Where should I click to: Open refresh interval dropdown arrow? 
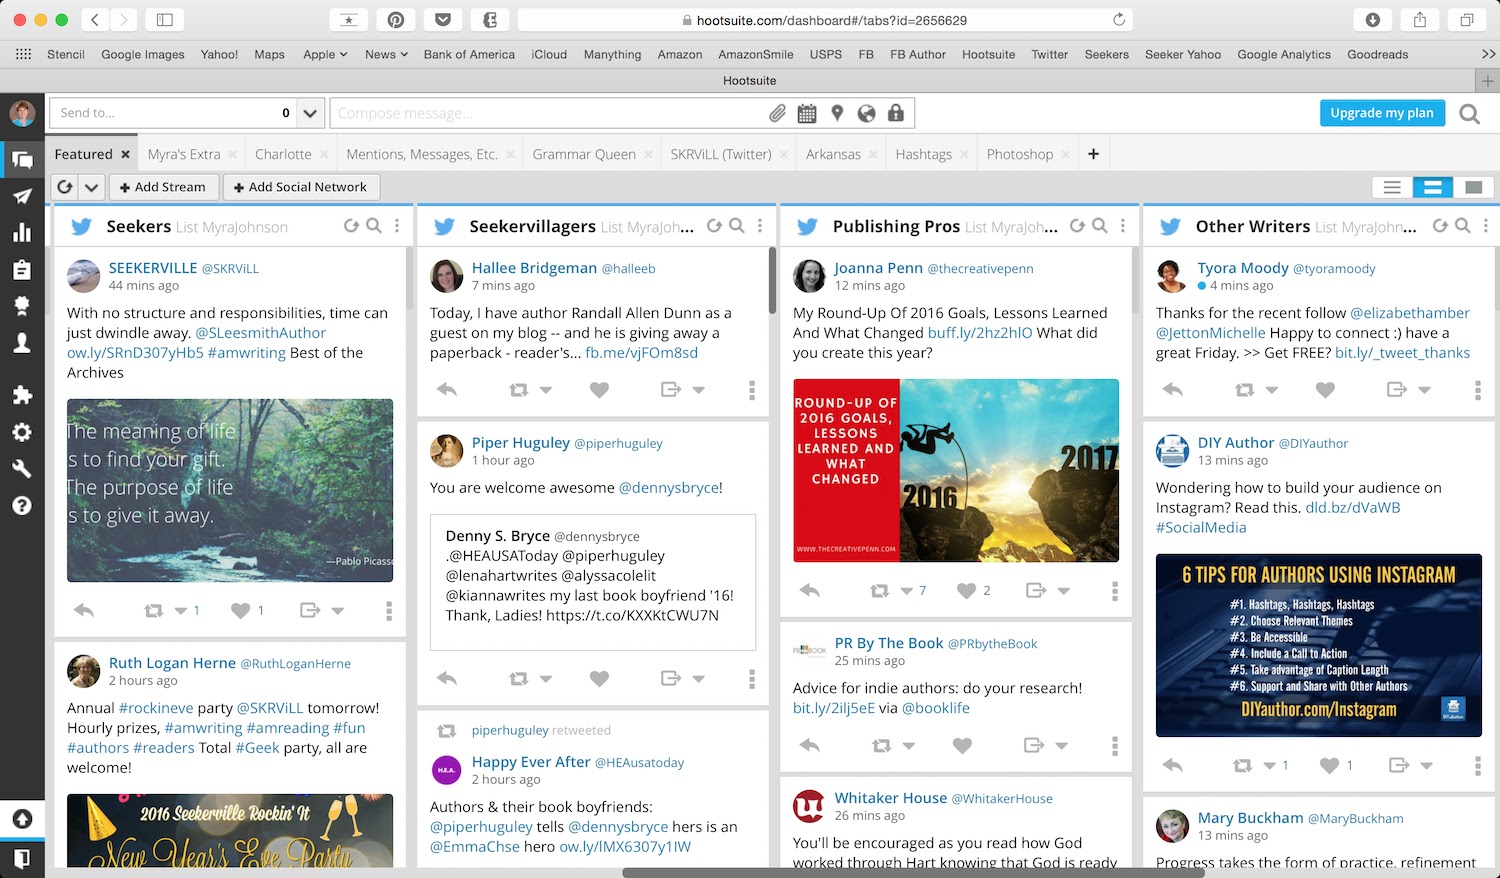[x=91, y=187]
